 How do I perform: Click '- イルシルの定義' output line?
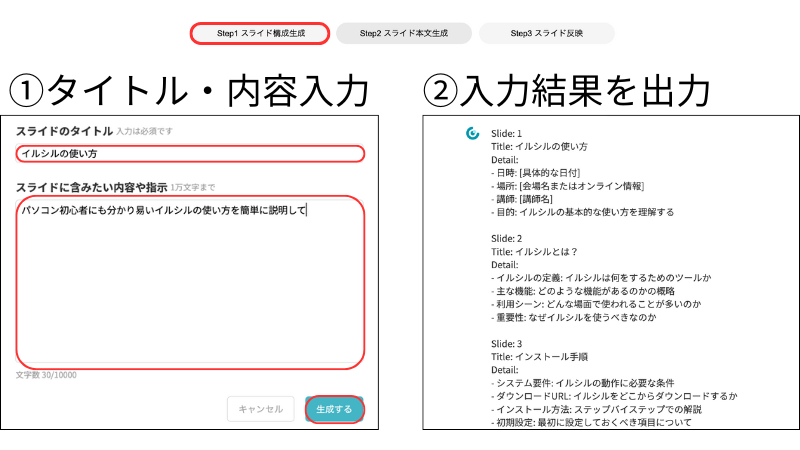[601, 278]
